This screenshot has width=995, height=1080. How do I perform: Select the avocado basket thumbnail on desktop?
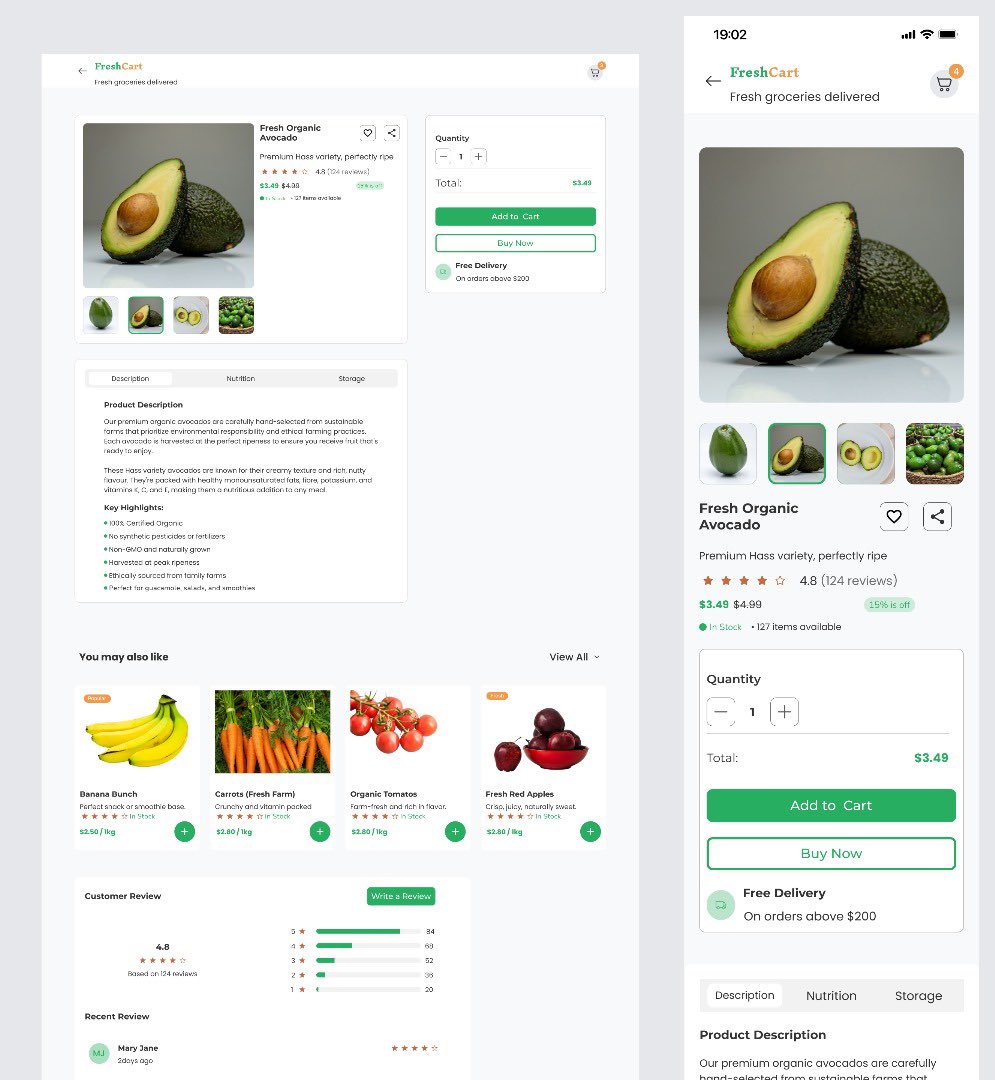point(236,315)
